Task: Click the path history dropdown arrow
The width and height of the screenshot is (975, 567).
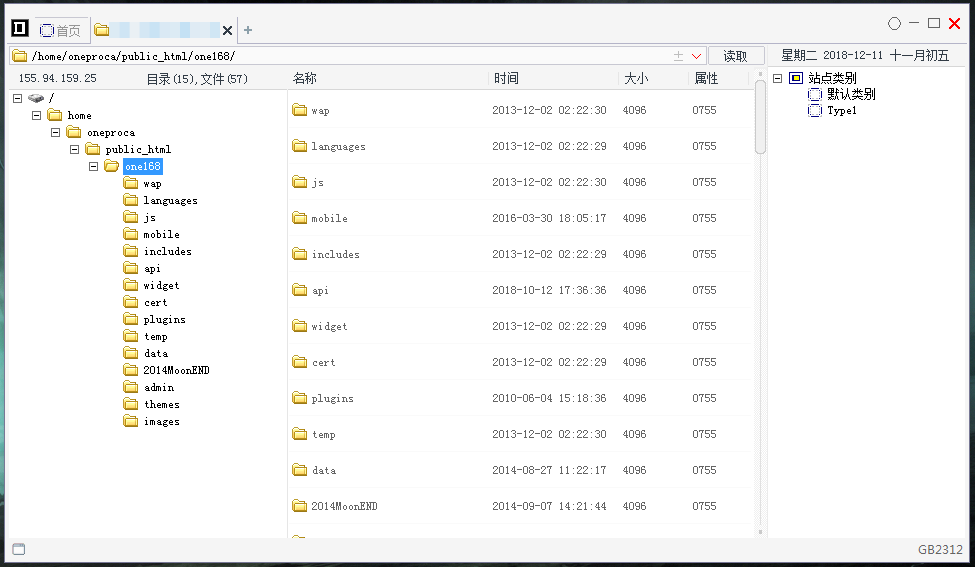Action: pos(696,56)
